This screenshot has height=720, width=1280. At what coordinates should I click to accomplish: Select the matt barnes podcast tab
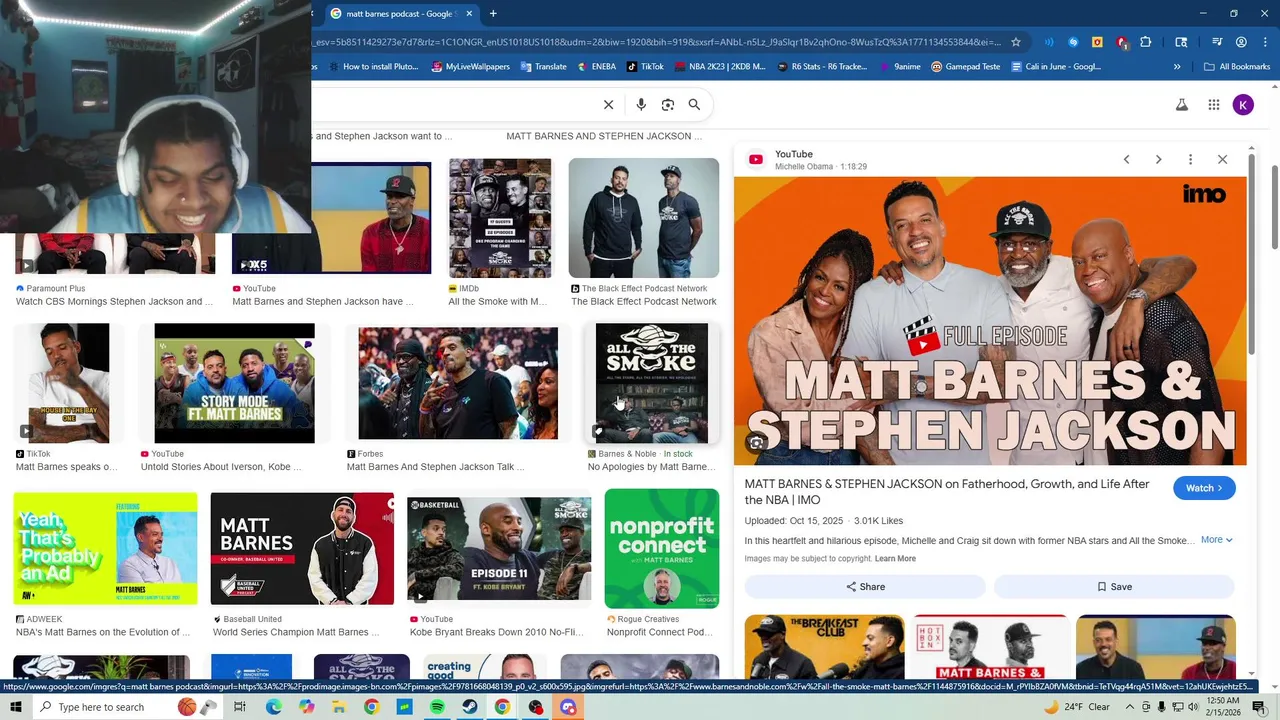tap(400, 13)
